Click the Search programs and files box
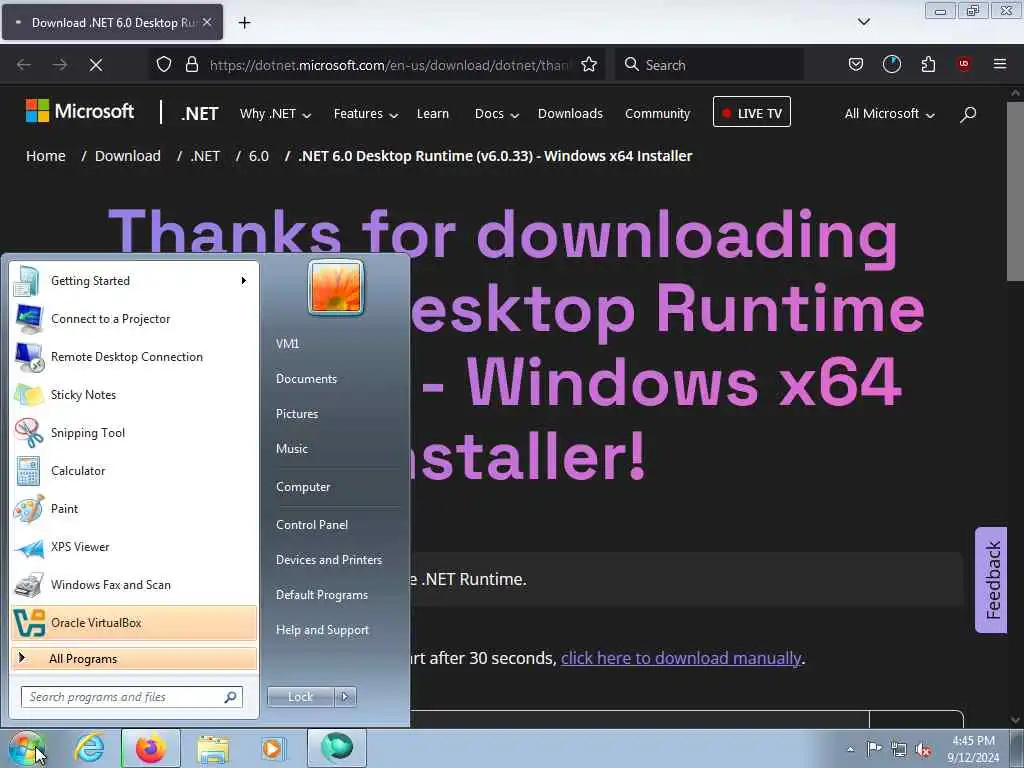1024x768 pixels. tap(132, 697)
